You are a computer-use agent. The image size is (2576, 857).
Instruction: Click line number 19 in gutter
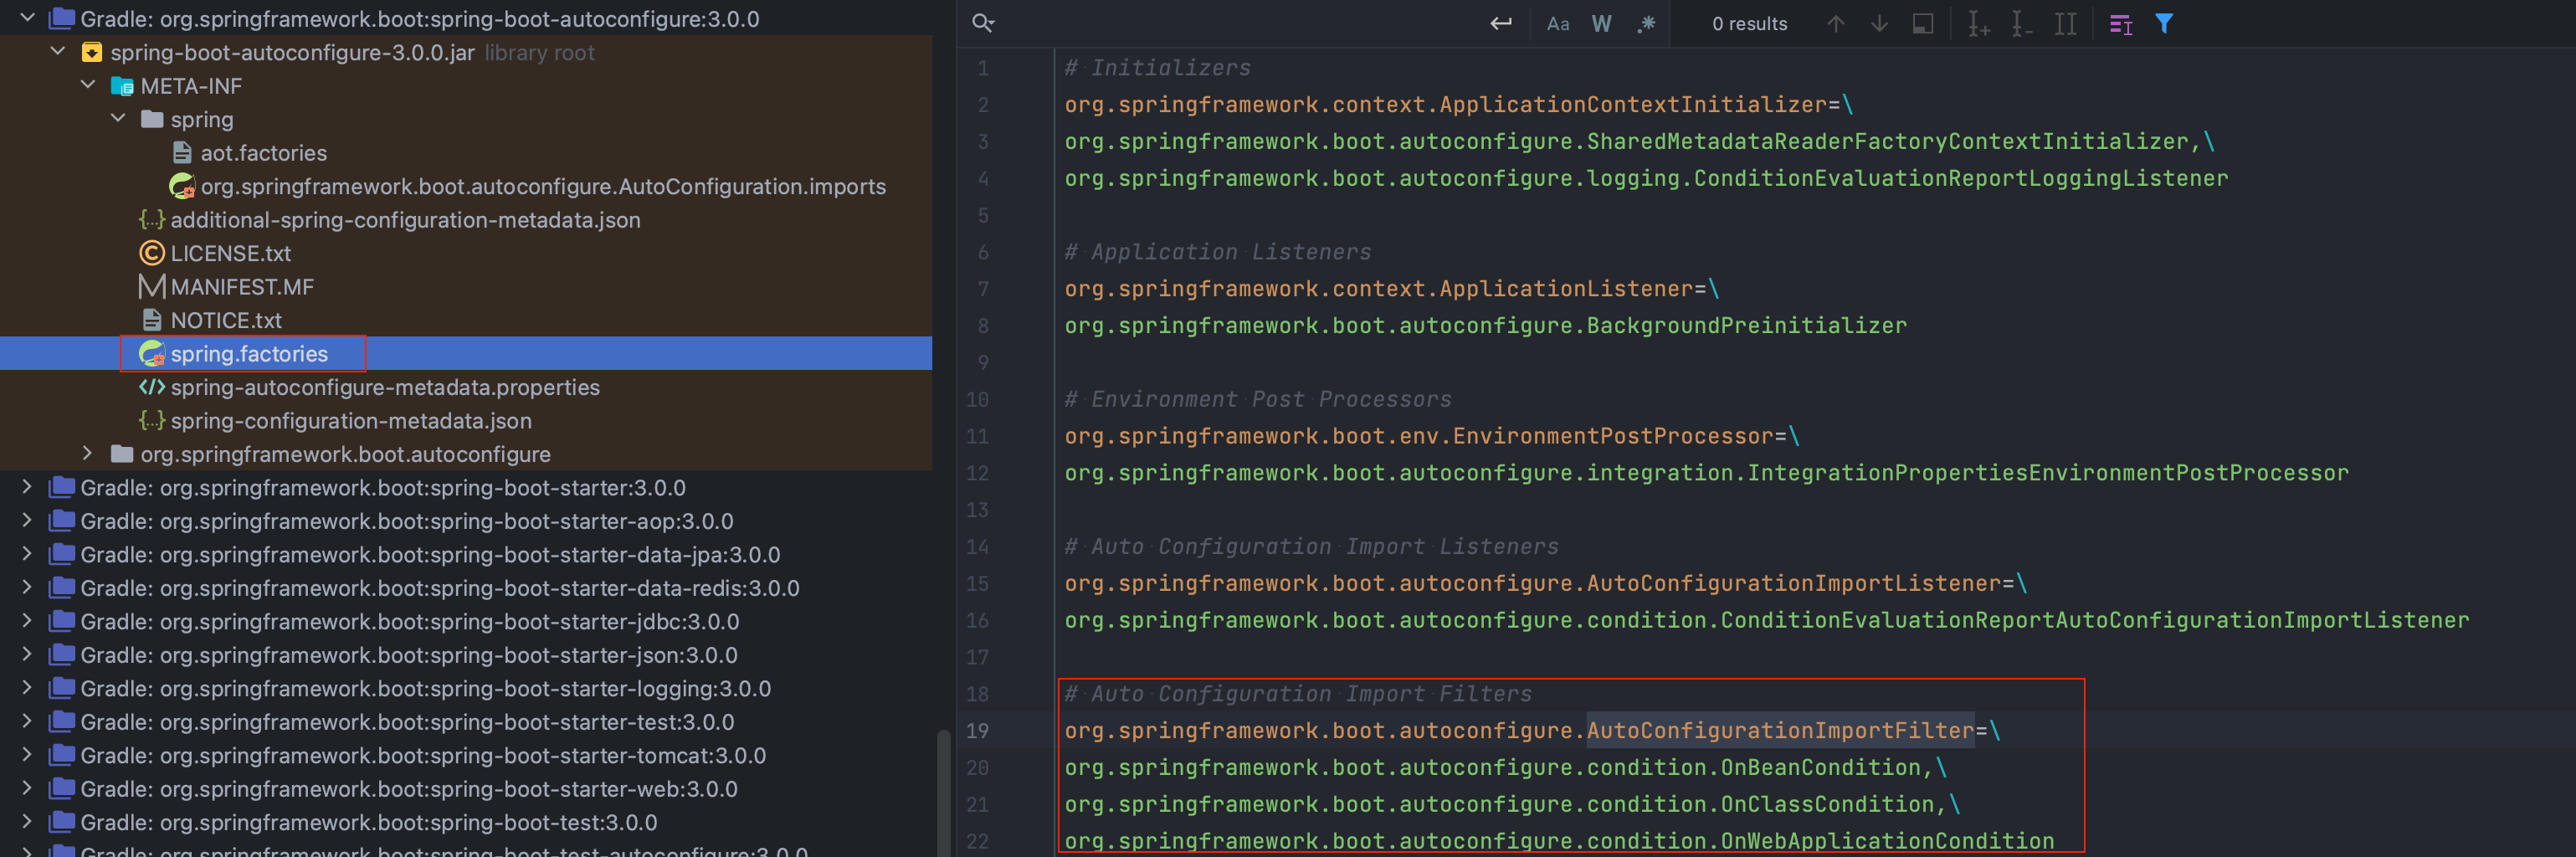pyautogui.click(x=977, y=731)
